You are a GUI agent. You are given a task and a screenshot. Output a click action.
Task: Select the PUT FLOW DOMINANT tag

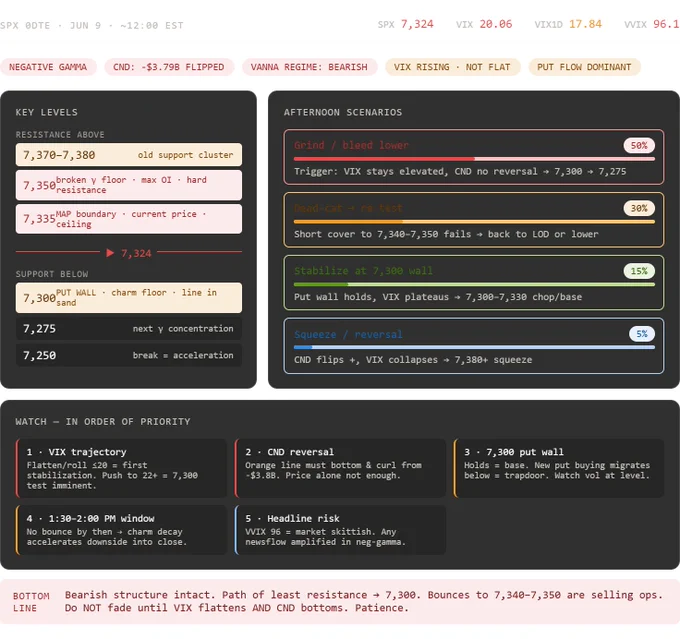coord(584,67)
